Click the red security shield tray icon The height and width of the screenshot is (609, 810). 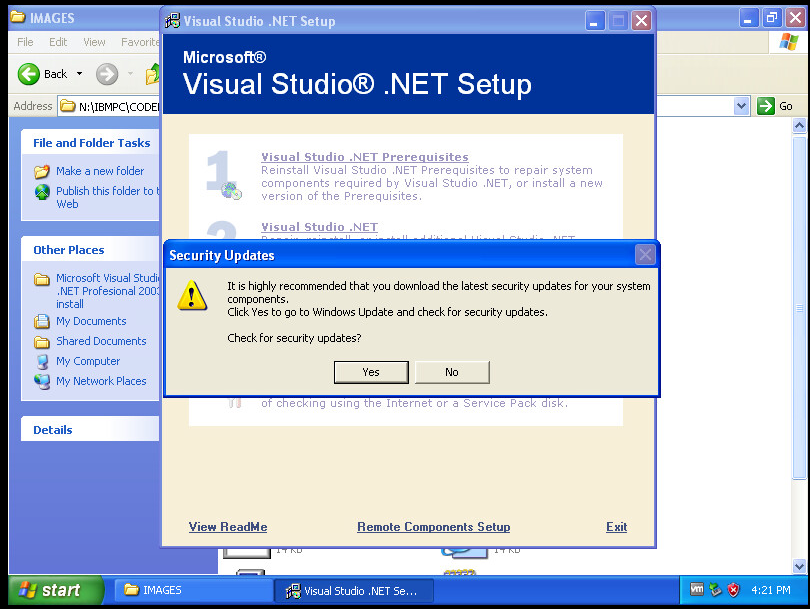[733, 589]
